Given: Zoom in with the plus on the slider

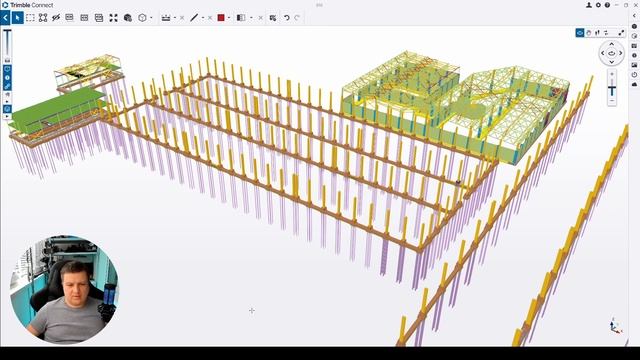Looking at the screenshot, I should coord(611,74).
